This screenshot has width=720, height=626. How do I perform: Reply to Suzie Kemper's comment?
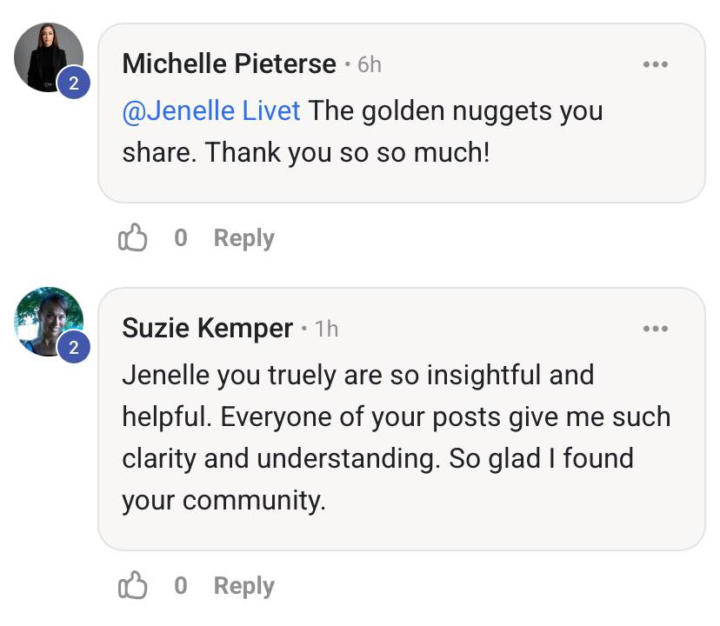coord(244,586)
